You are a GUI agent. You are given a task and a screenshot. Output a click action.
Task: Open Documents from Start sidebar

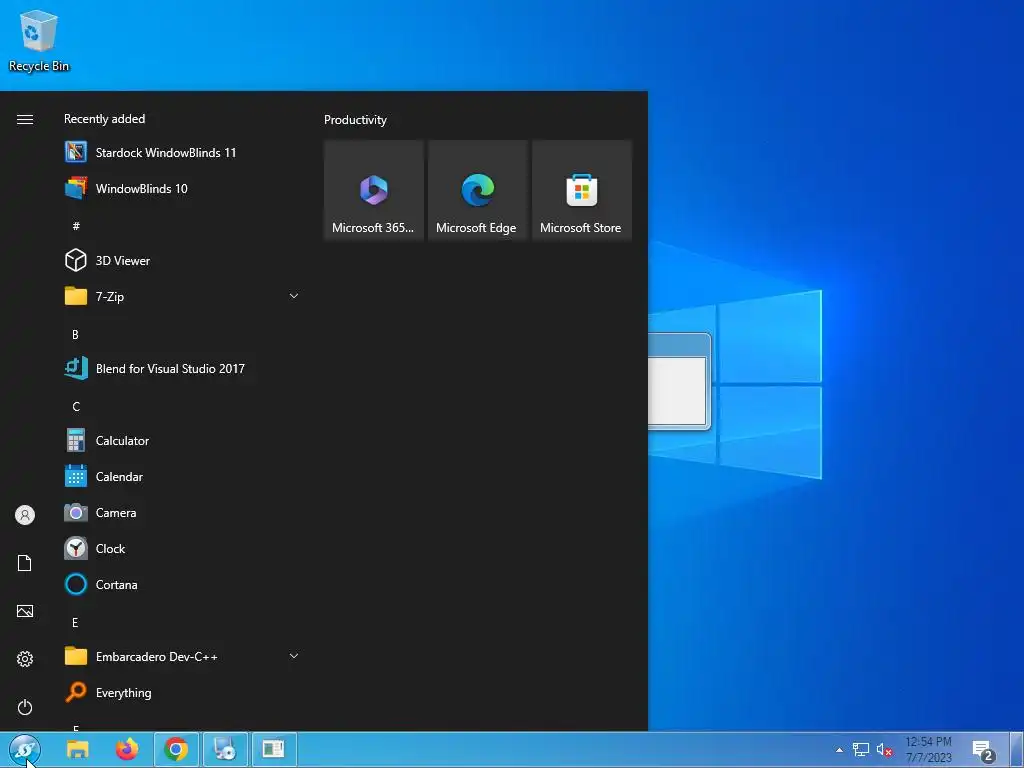pos(25,563)
